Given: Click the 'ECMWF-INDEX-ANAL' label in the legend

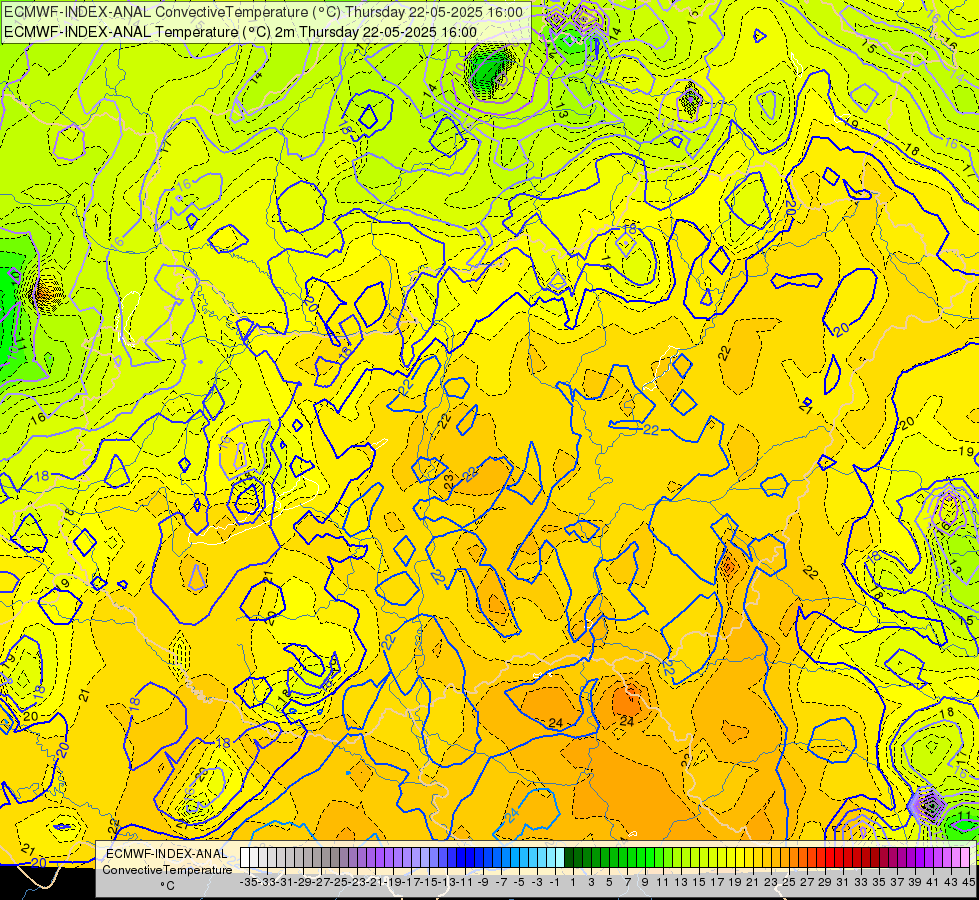Looking at the screenshot, I should (167, 854).
